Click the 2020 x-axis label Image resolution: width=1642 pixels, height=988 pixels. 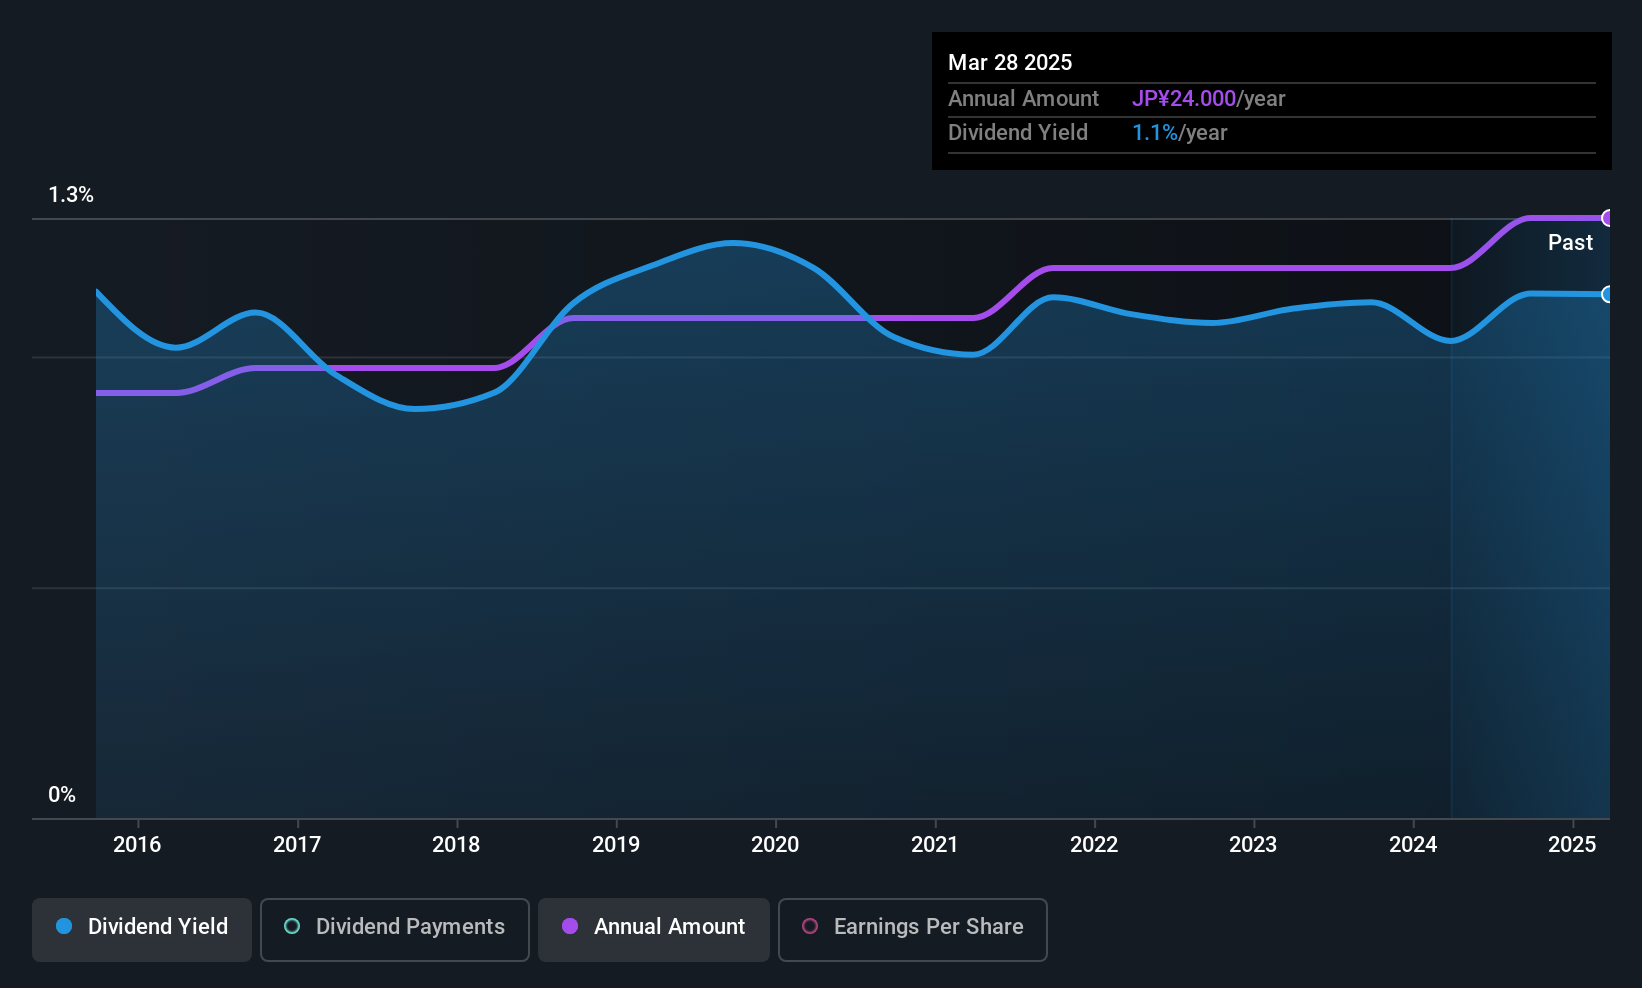(775, 844)
